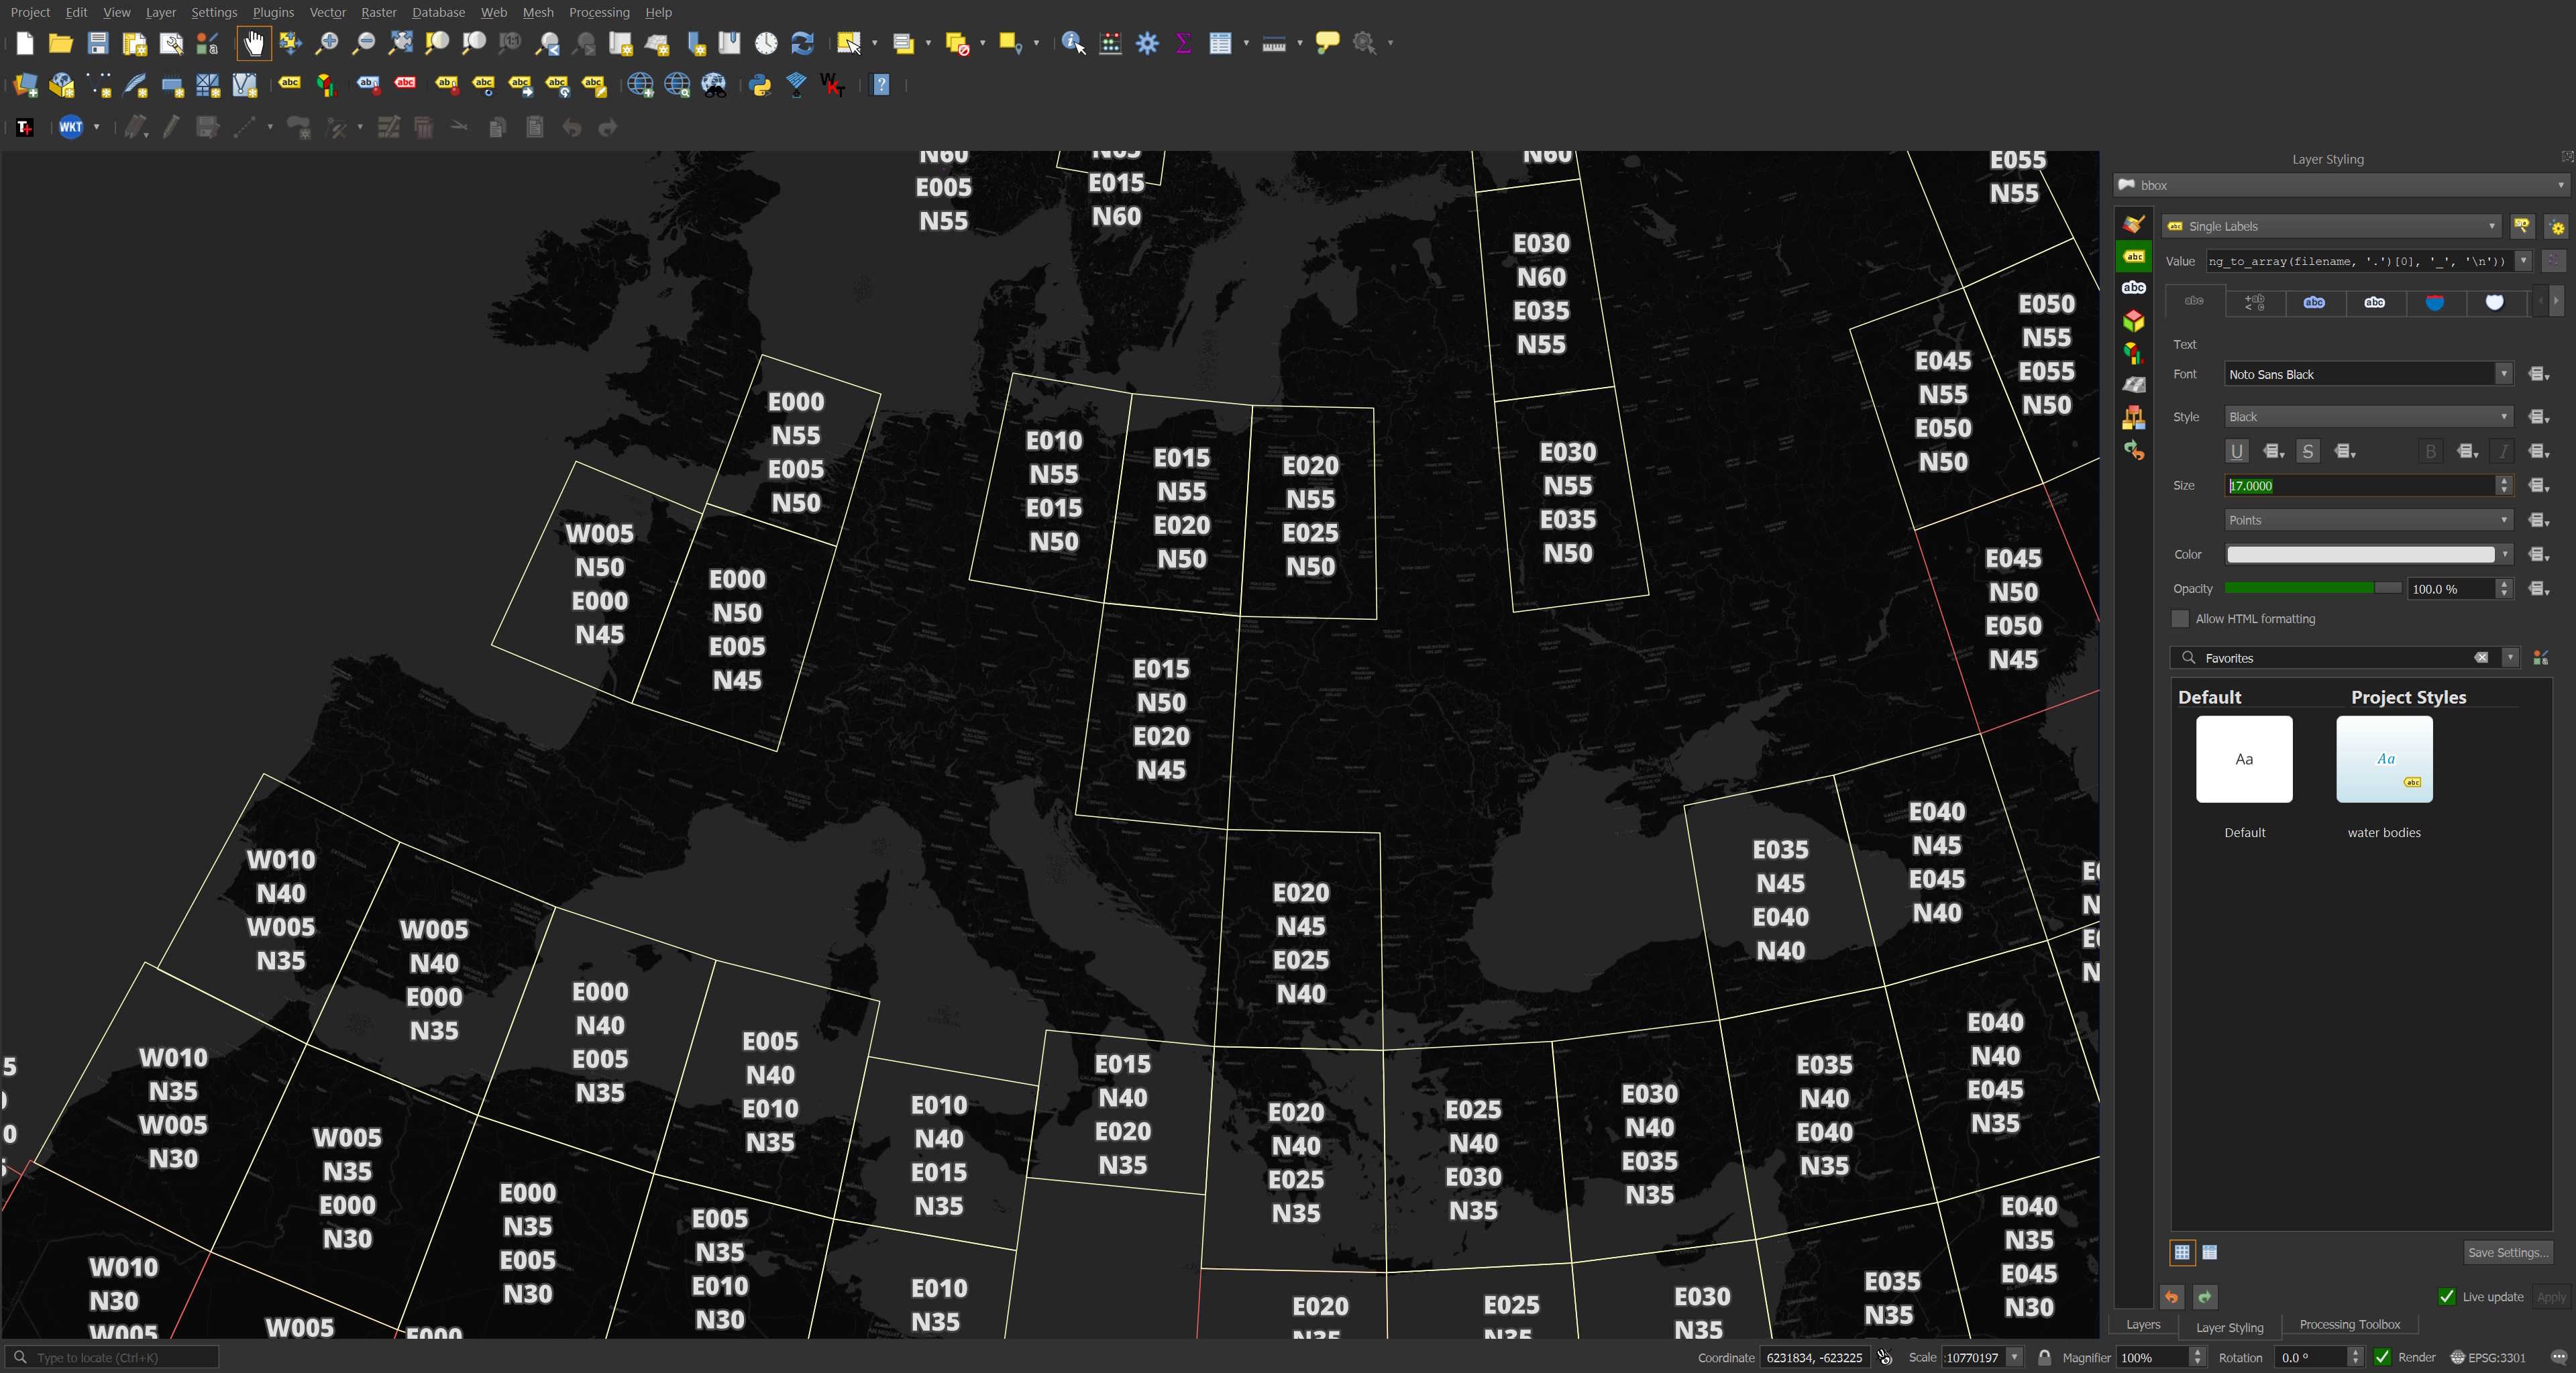Open the Single Labels mode dropdown
Viewport: 2576px width, 1373px height.
pyautogui.click(x=2331, y=226)
